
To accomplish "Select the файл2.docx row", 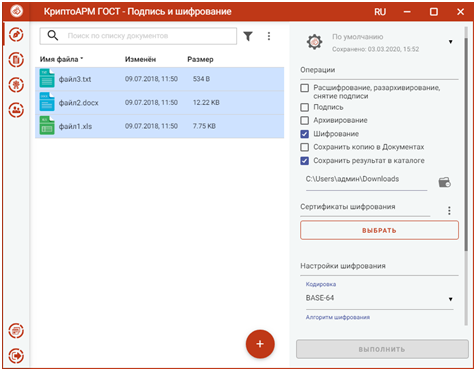I will (x=160, y=102).
